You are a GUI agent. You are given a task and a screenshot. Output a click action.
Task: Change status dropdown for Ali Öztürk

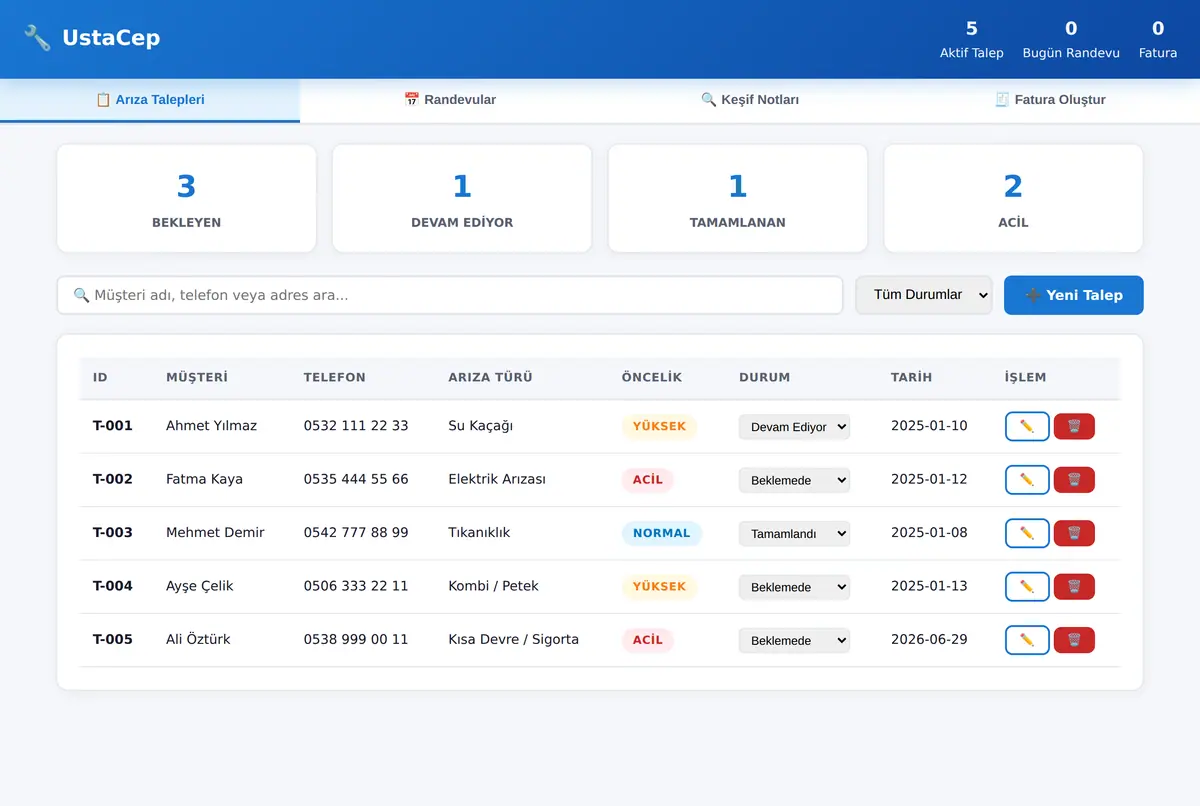coord(794,641)
